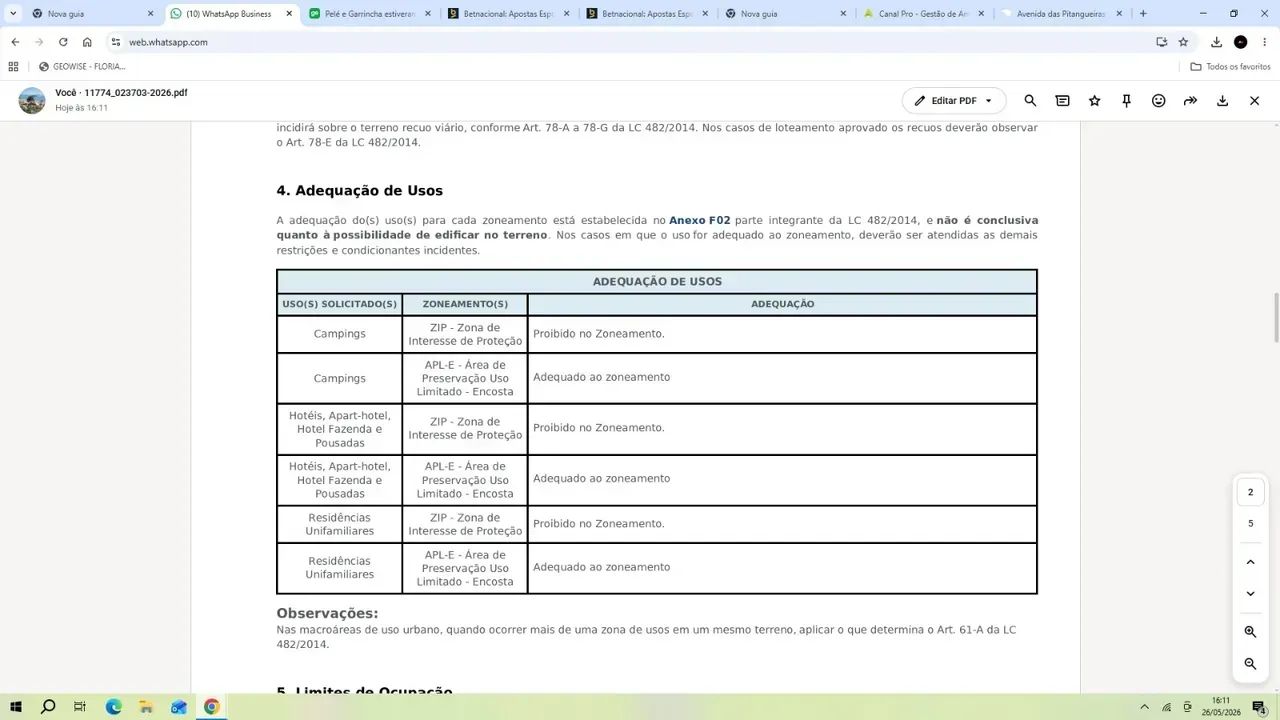1280x720 pixels.
Task: Show hidden system tray icons
Action: 1144,707
